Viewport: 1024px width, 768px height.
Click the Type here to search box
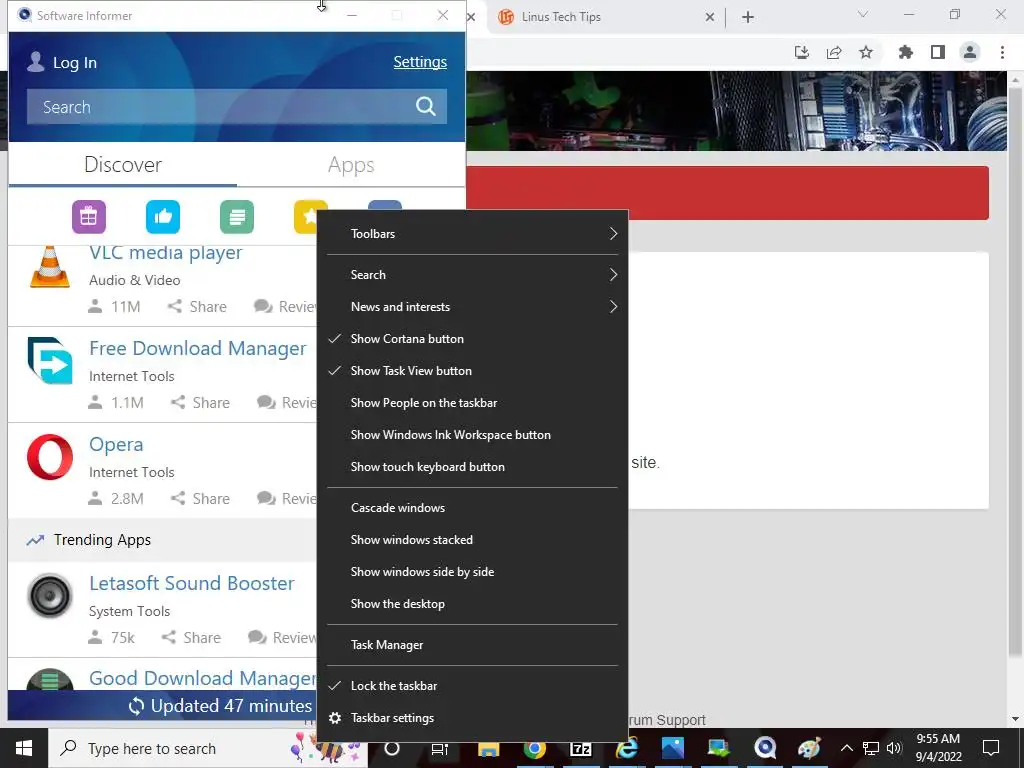point(208,748)
